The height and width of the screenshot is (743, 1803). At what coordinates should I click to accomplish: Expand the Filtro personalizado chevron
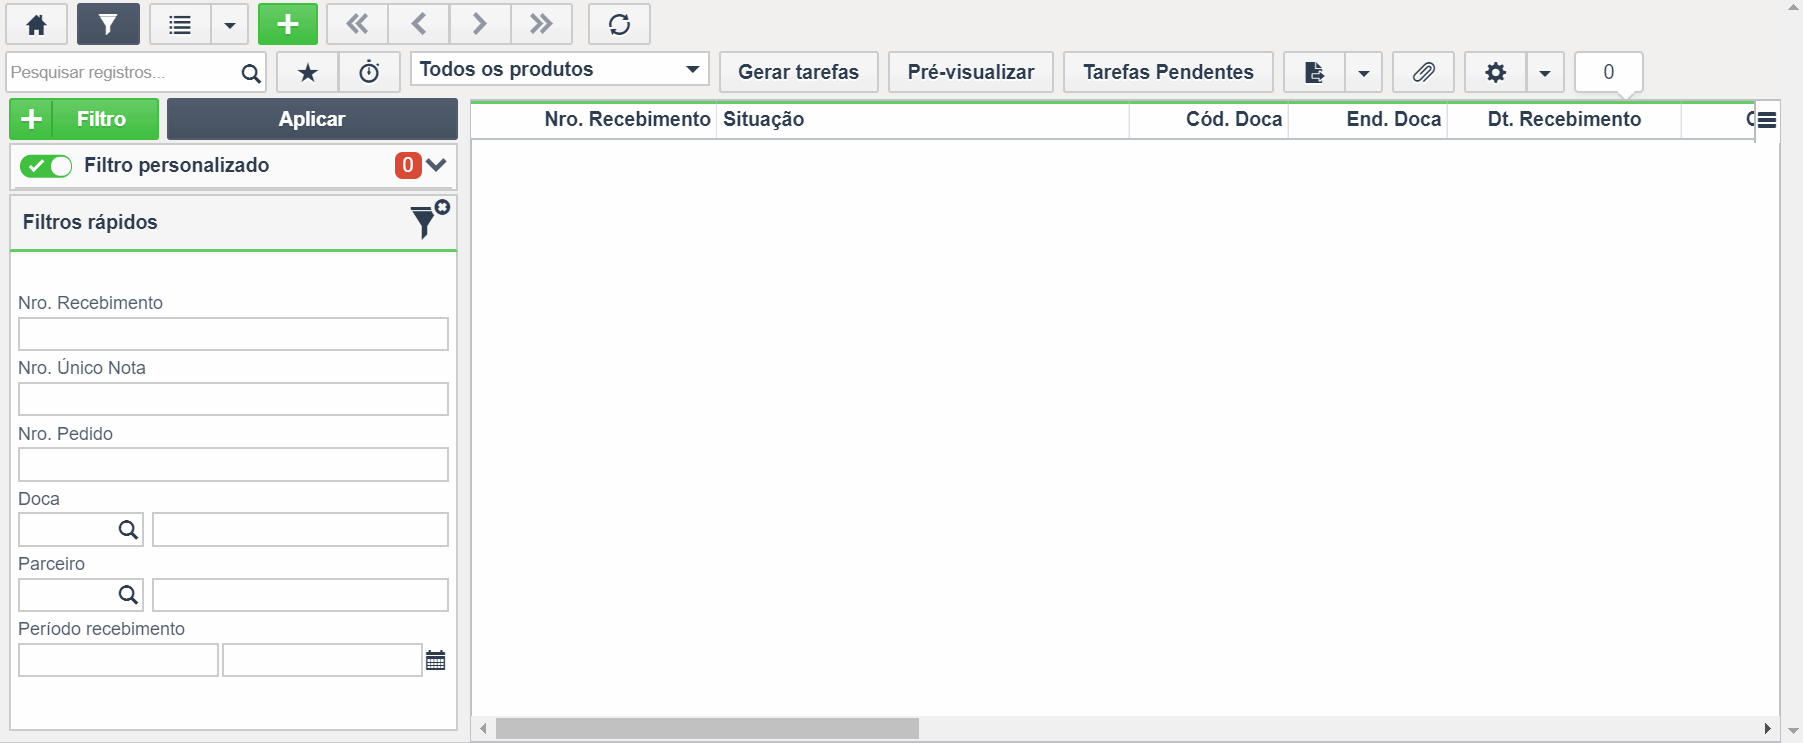[x=436, y=165]
